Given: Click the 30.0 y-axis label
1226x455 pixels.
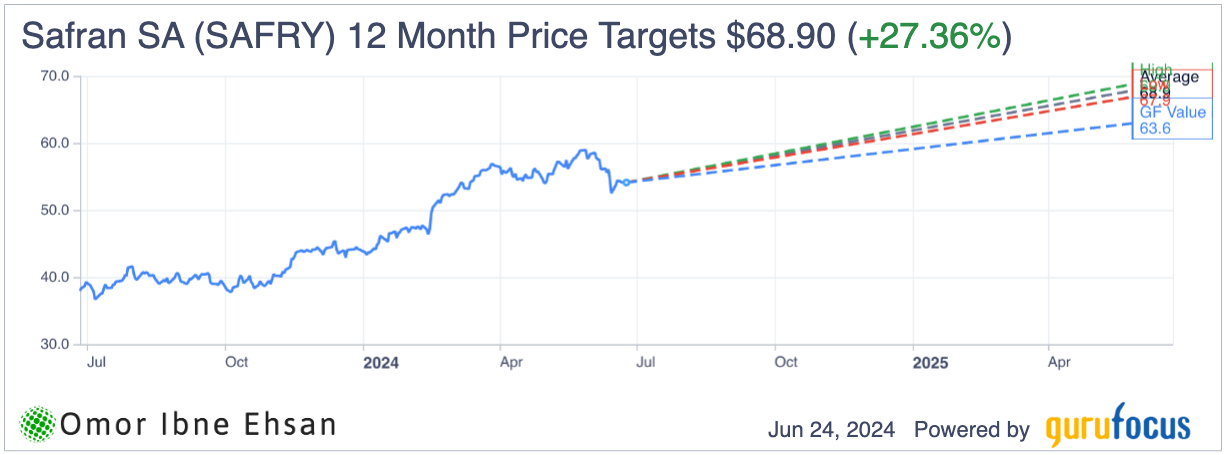Looking at the screenshot, I should tap(54, 344).
